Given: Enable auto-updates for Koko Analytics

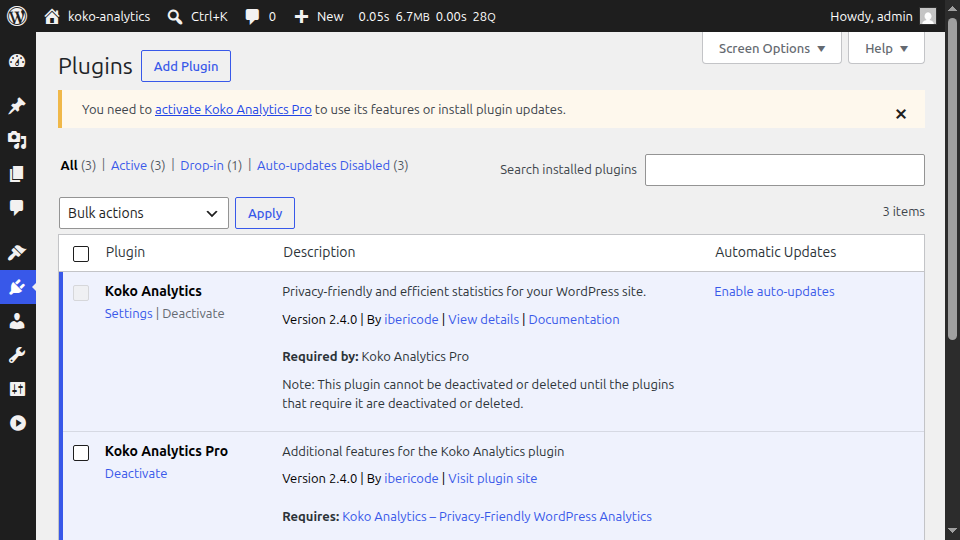Looking at the screenshot, I should click(774, 291).
